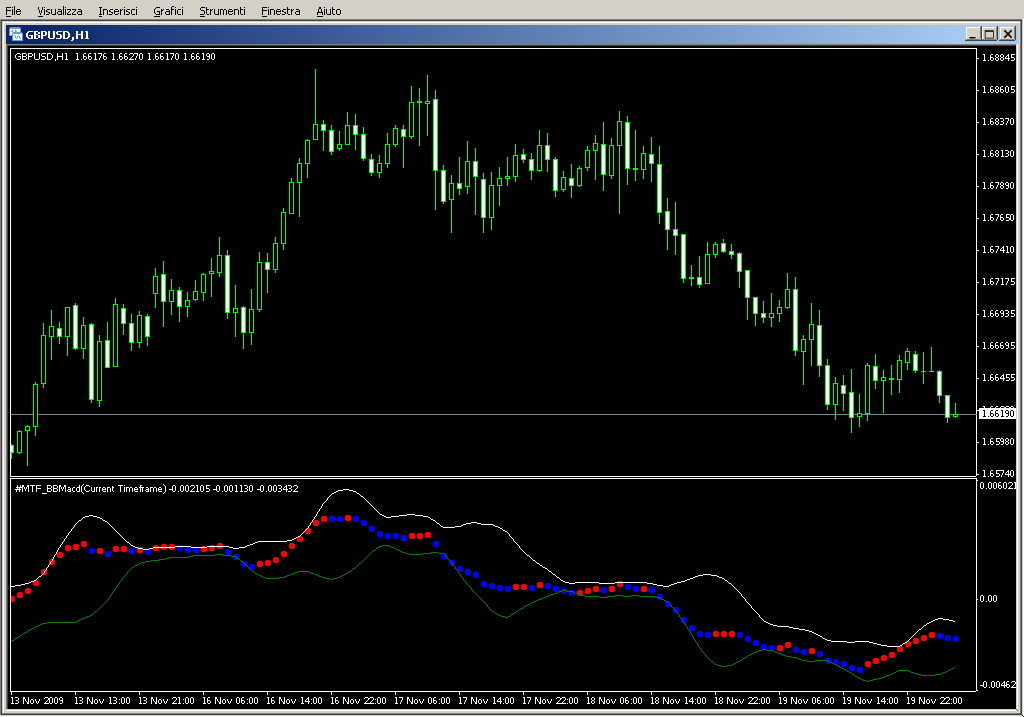Open the Inserisci menu
The height and width of the screenshot is (717, 1024).
tap(118, 11)
